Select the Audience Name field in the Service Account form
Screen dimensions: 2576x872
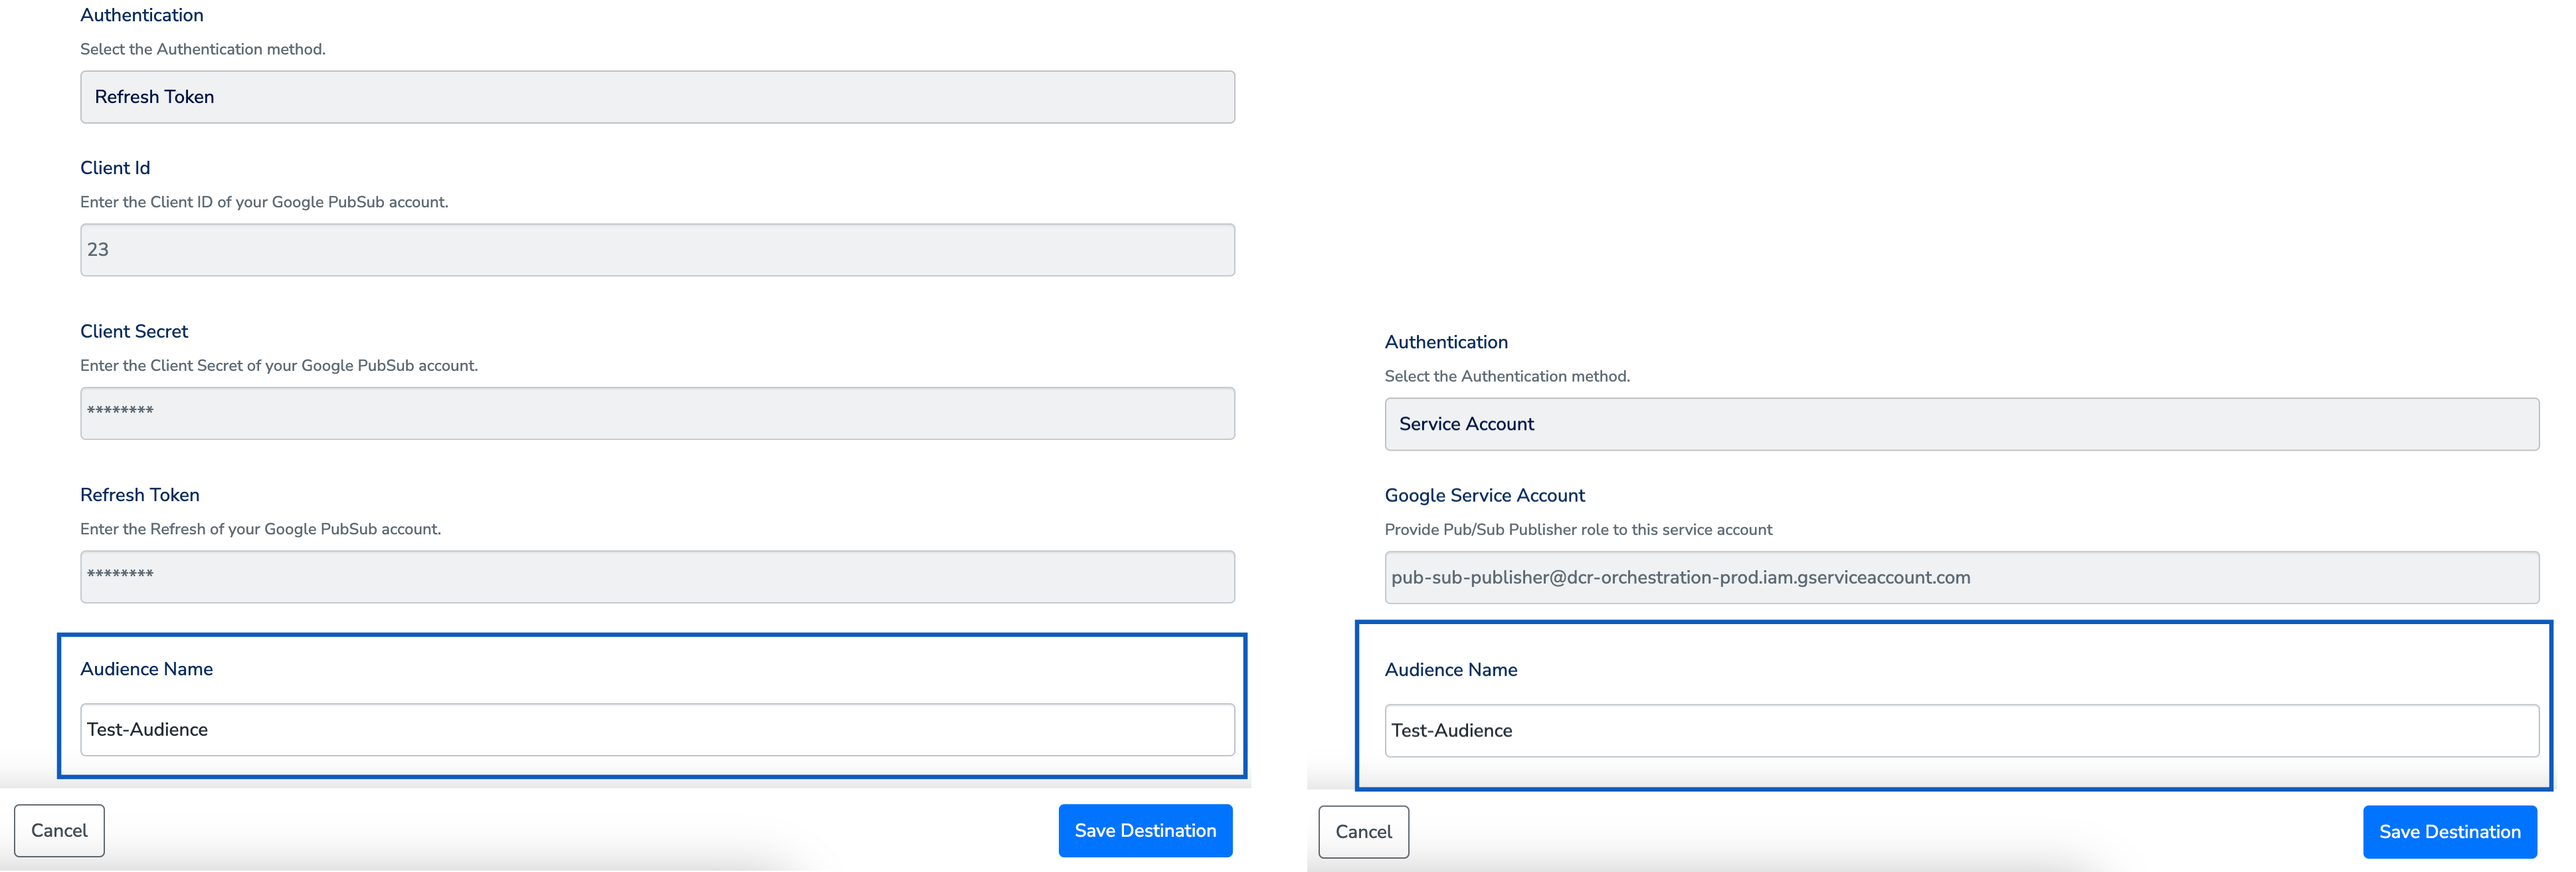[1960, 731]
